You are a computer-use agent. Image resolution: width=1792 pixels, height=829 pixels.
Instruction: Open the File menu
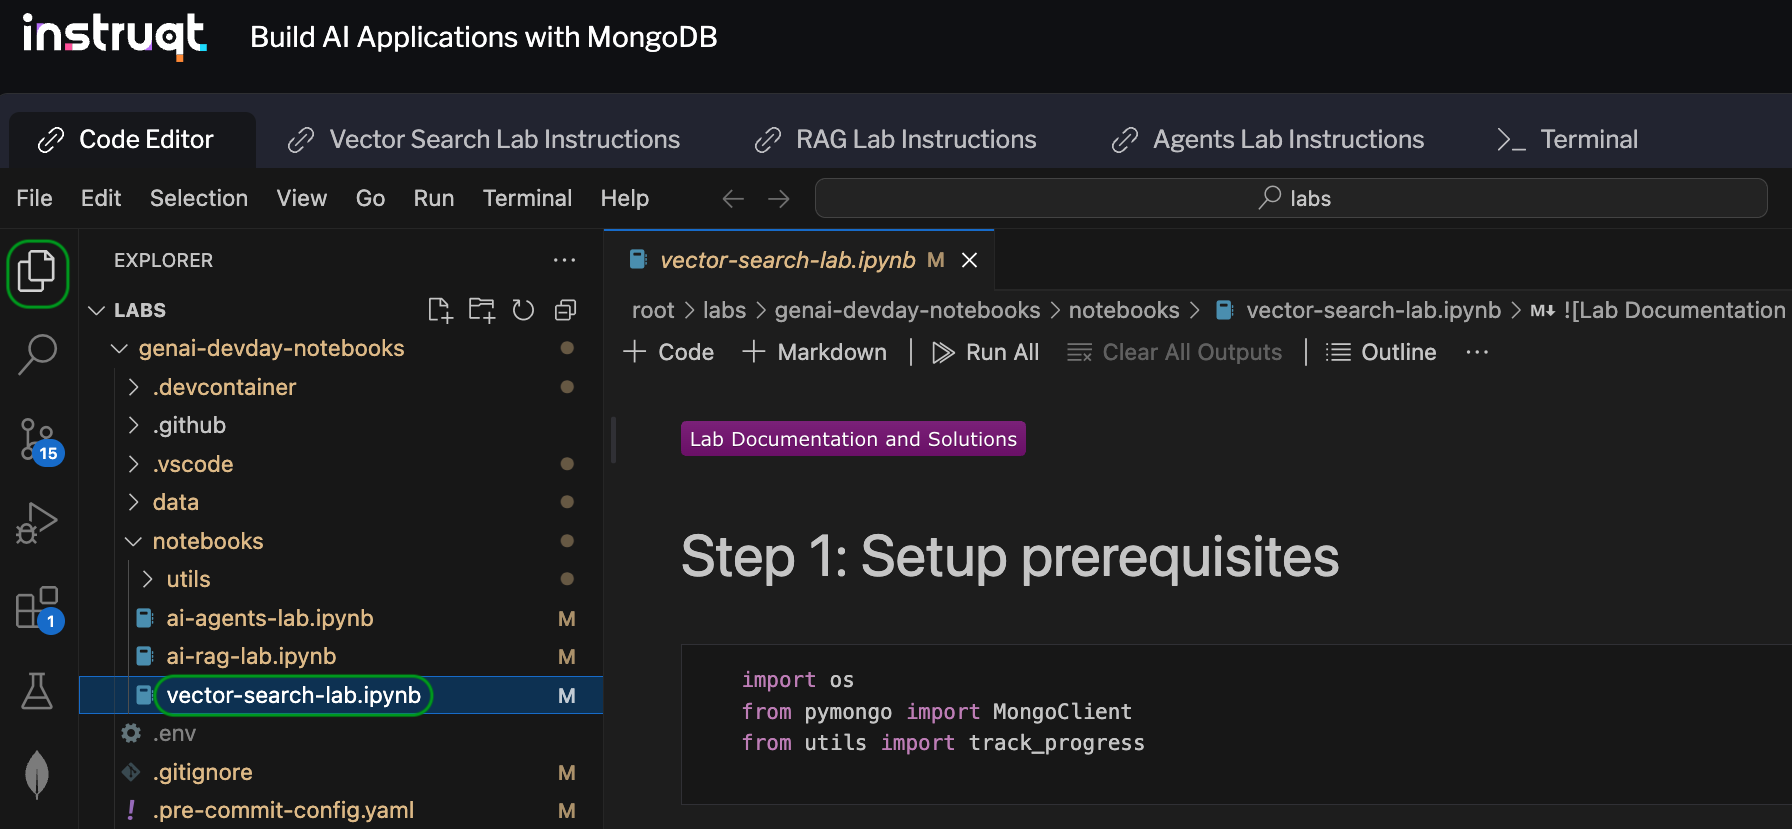pyautogui.click(x=34, y=198)
